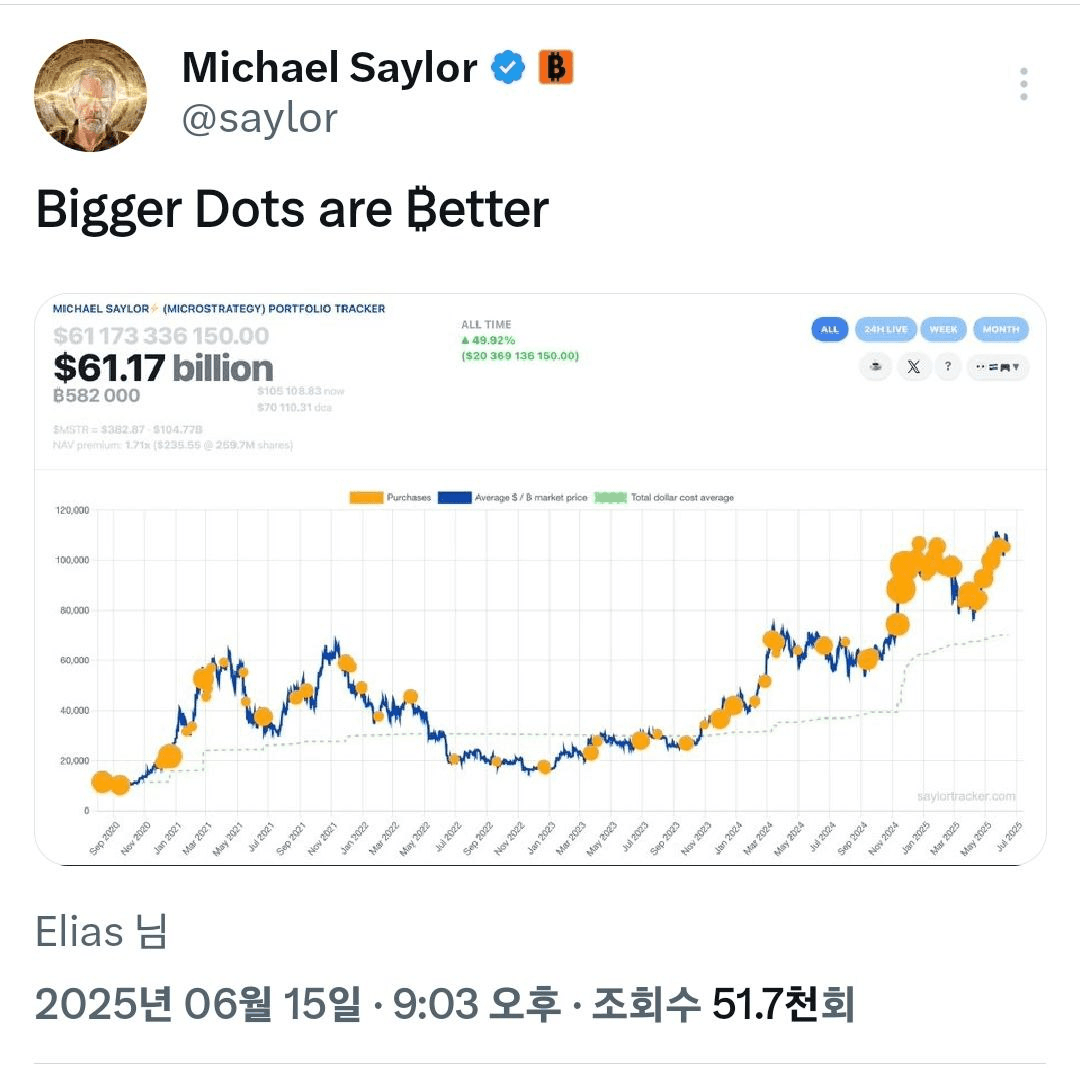The height and width of the screenshot is (1068, 1080).
Task: Select the MONTH time range tab
Action: point(1001,329)
